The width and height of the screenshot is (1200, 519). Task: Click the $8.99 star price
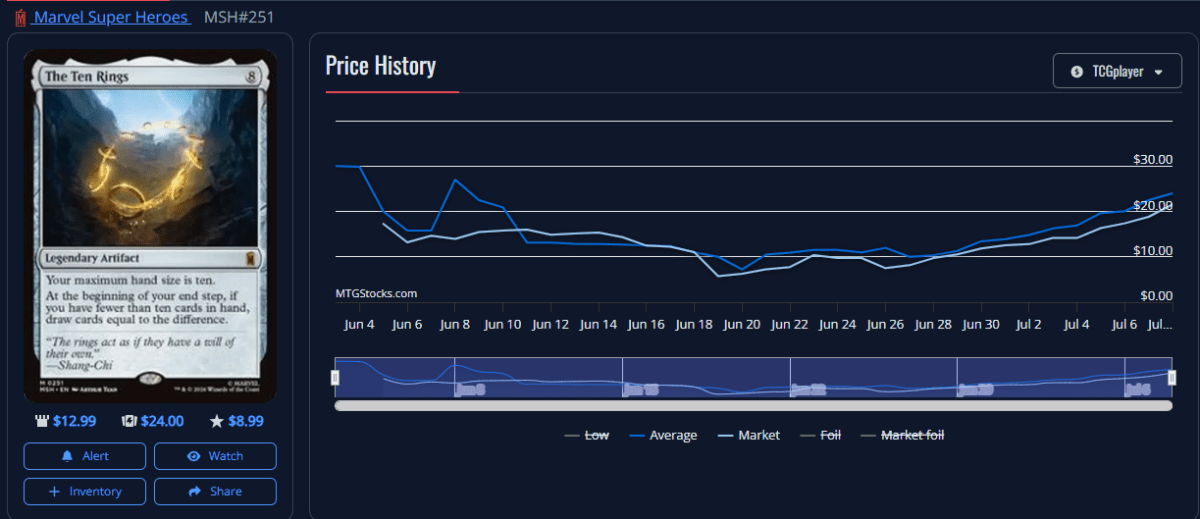point(246,421)
